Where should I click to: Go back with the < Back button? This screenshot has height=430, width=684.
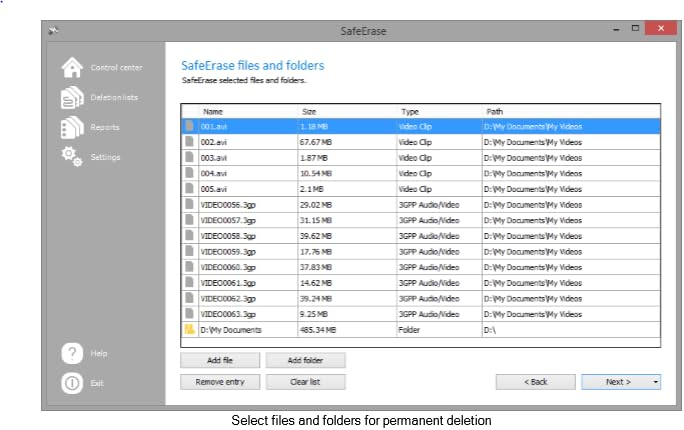click(x=535, y=382)
